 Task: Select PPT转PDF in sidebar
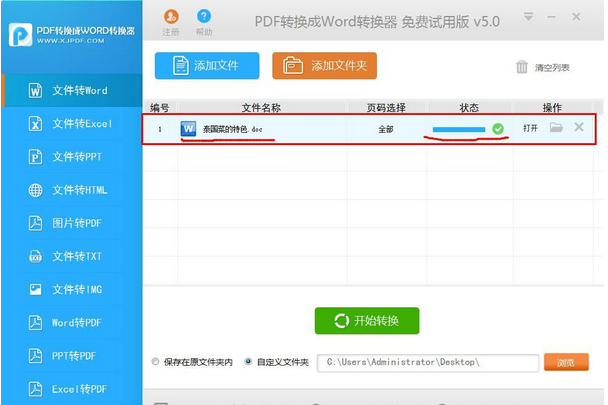coord(72,356)
